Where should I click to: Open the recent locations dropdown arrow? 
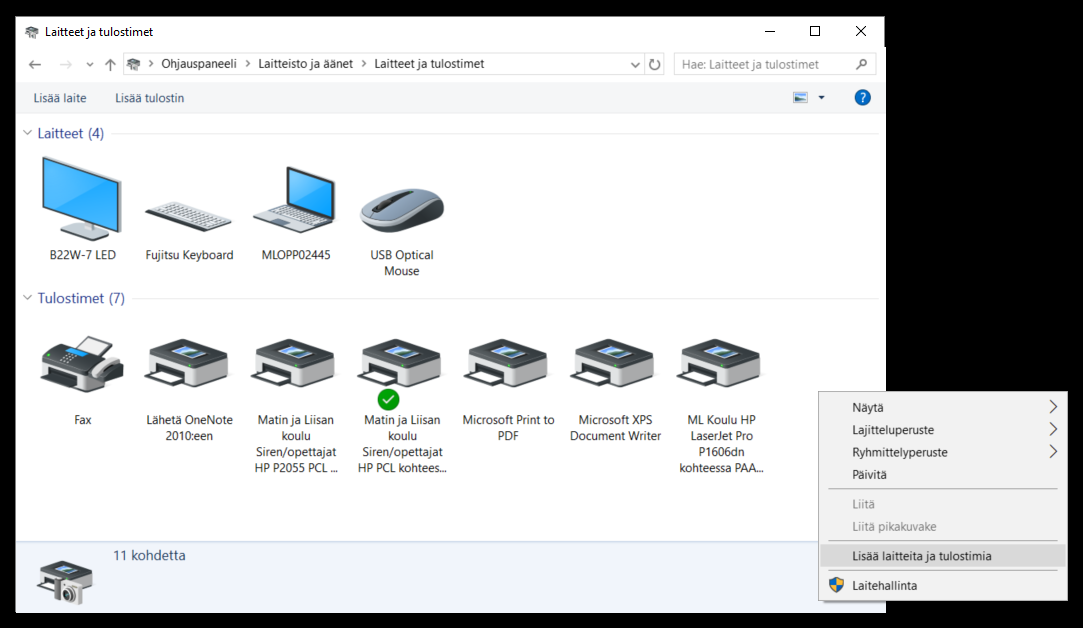(x=90, y=64)
